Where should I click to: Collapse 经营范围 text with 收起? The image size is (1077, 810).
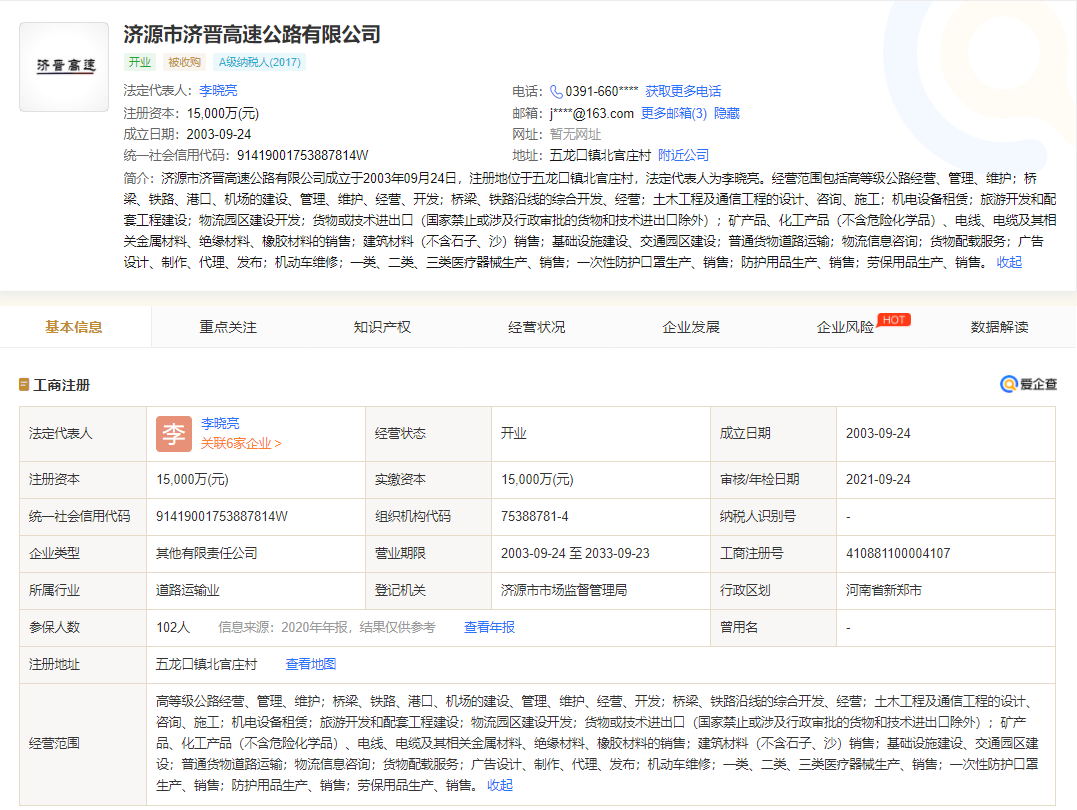(500, 785)
